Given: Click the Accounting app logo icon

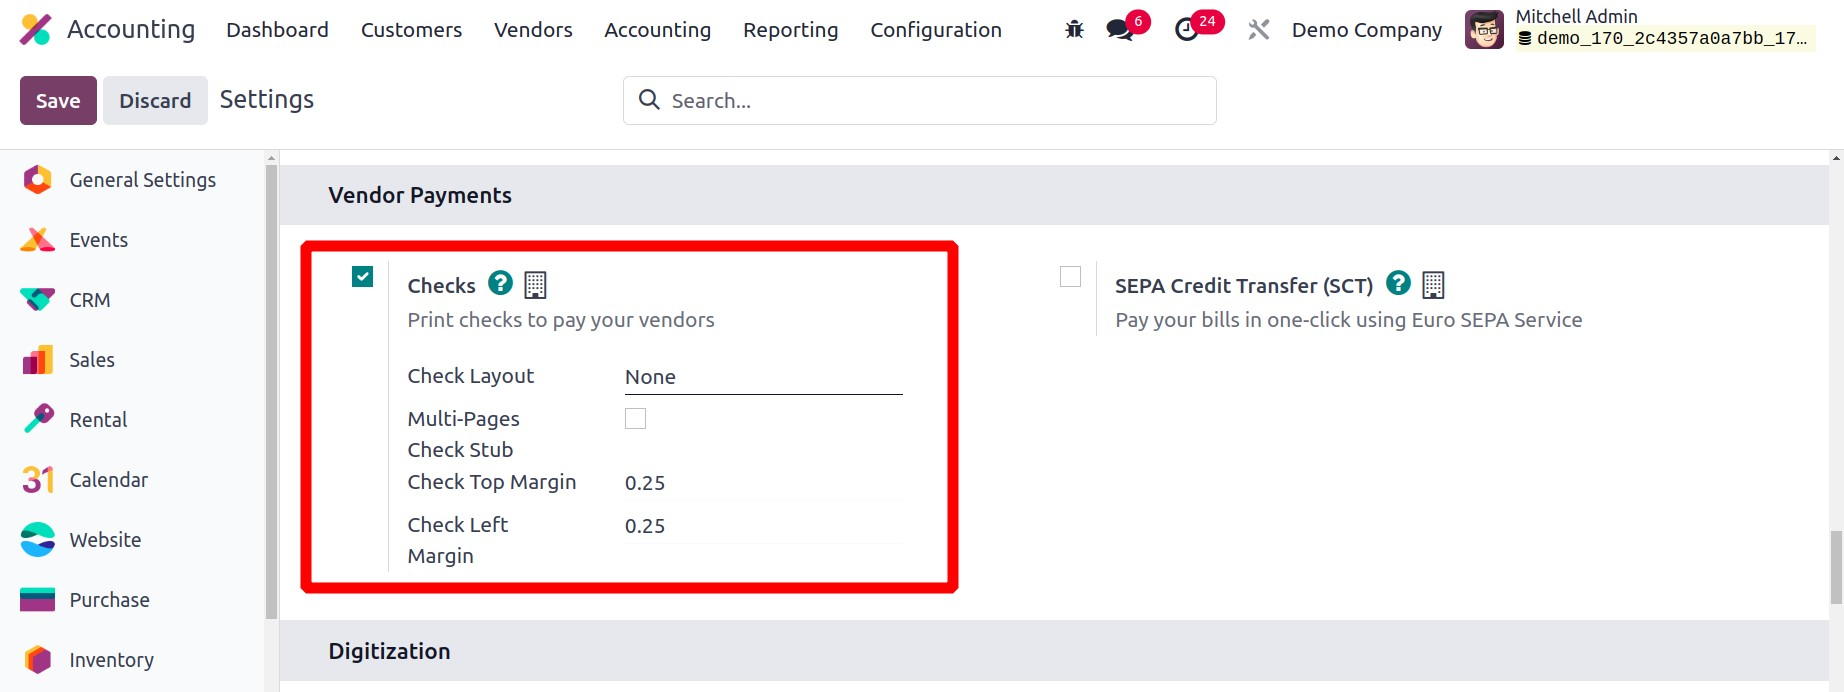Looking at the screenshot, I should [35, 30].
